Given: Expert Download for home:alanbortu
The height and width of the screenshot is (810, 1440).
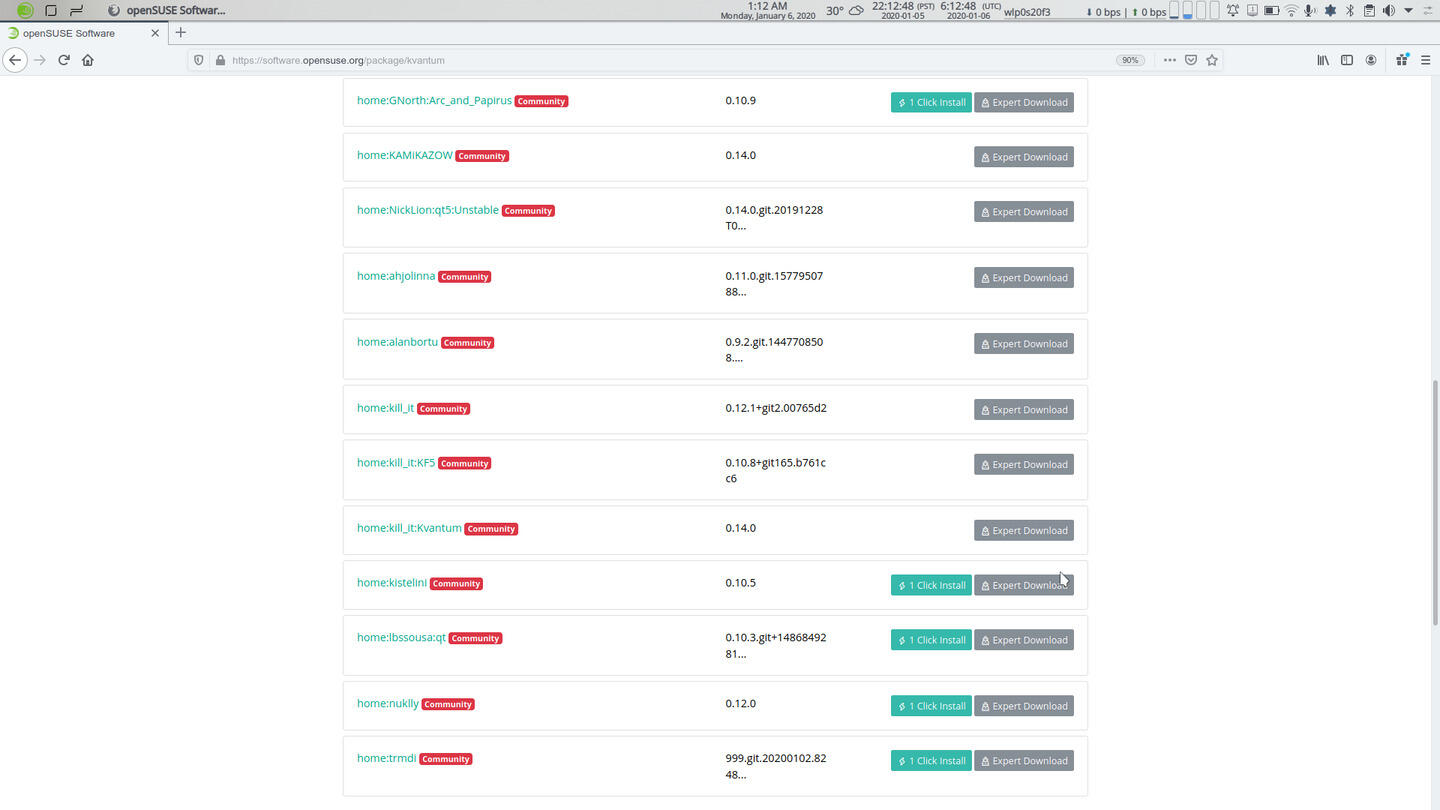Looking at the screenshot, I should (1024, 344).
